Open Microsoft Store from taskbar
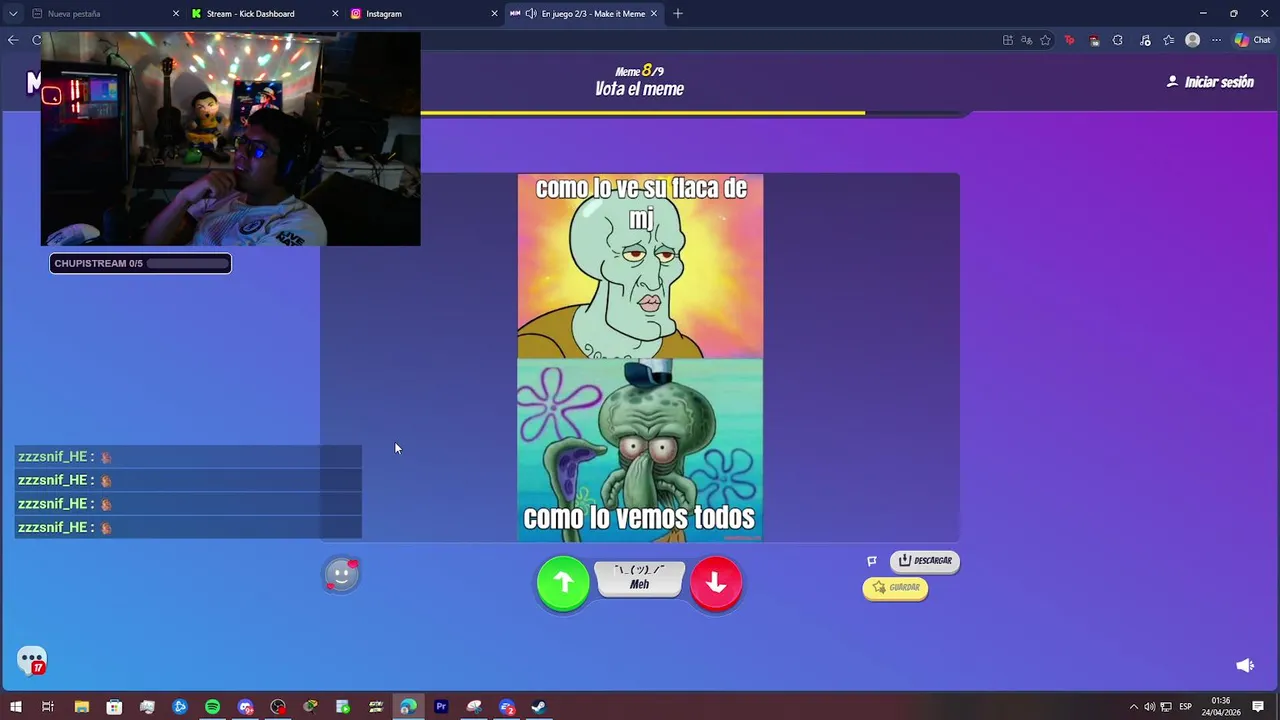This screenshot has height=720, width=1280. 114,707
